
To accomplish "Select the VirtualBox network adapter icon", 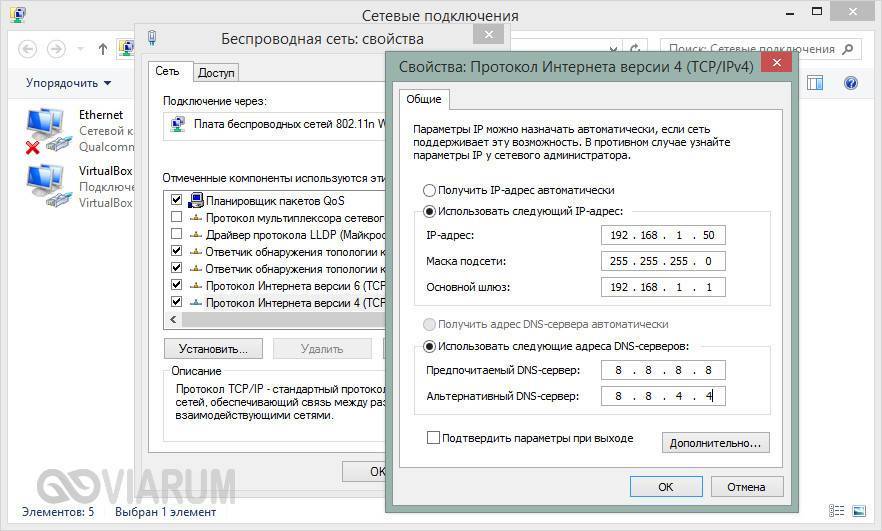I will click(48, 186).
